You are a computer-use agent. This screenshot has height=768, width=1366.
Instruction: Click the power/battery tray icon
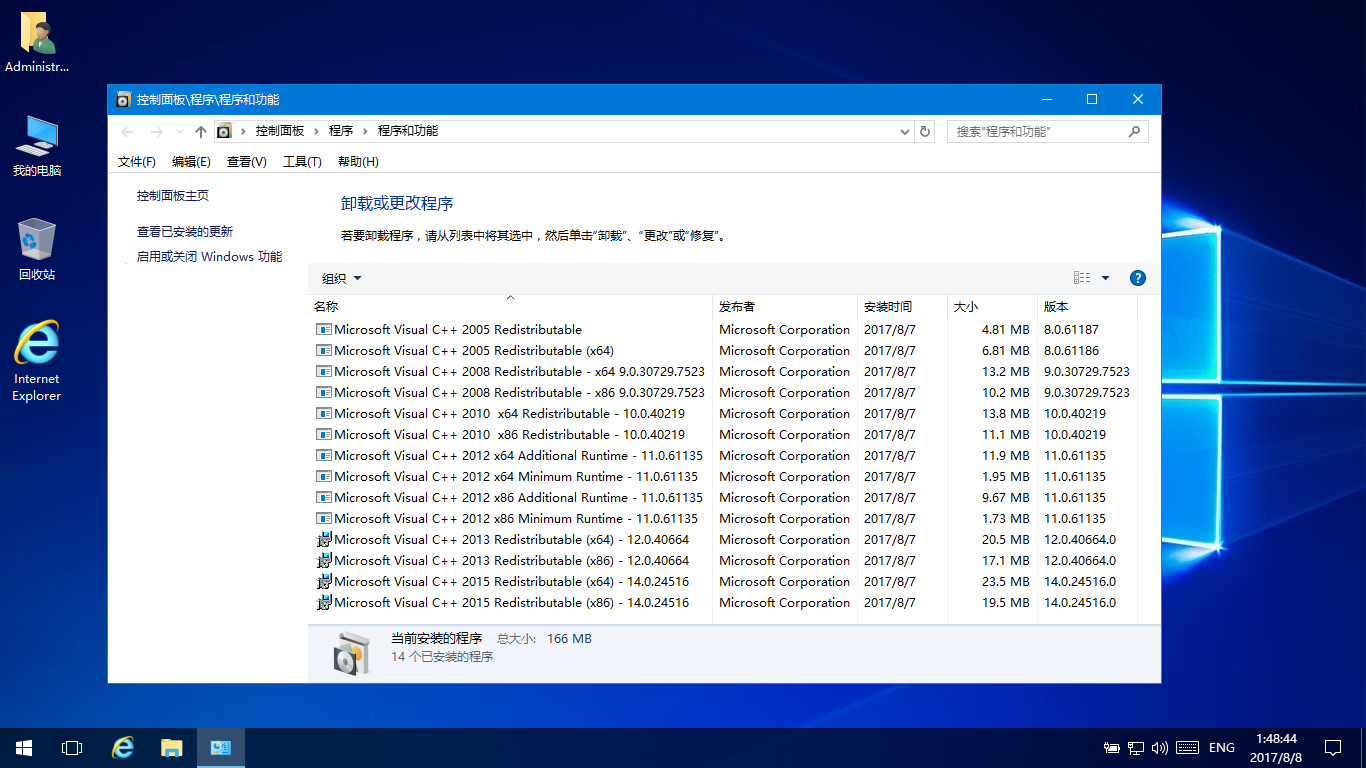1111,747
